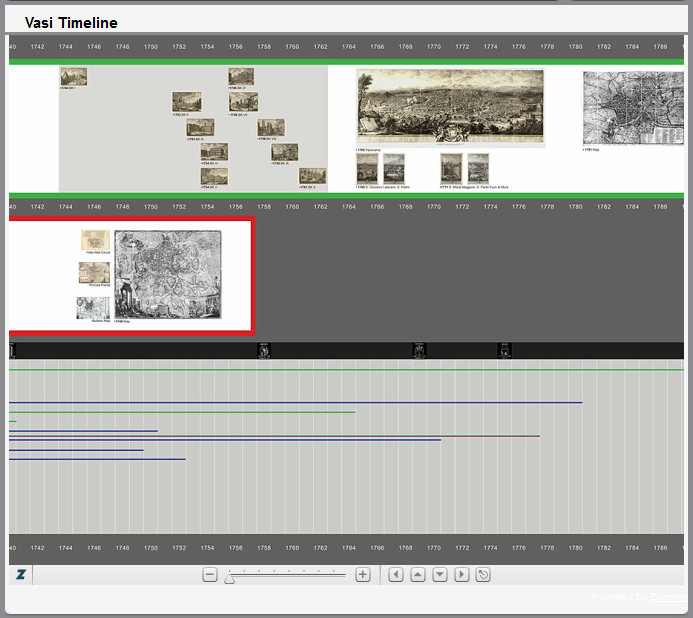Click the Vasi Timeline title
This screenshot has width=693, height=618.
click(71, 23)
